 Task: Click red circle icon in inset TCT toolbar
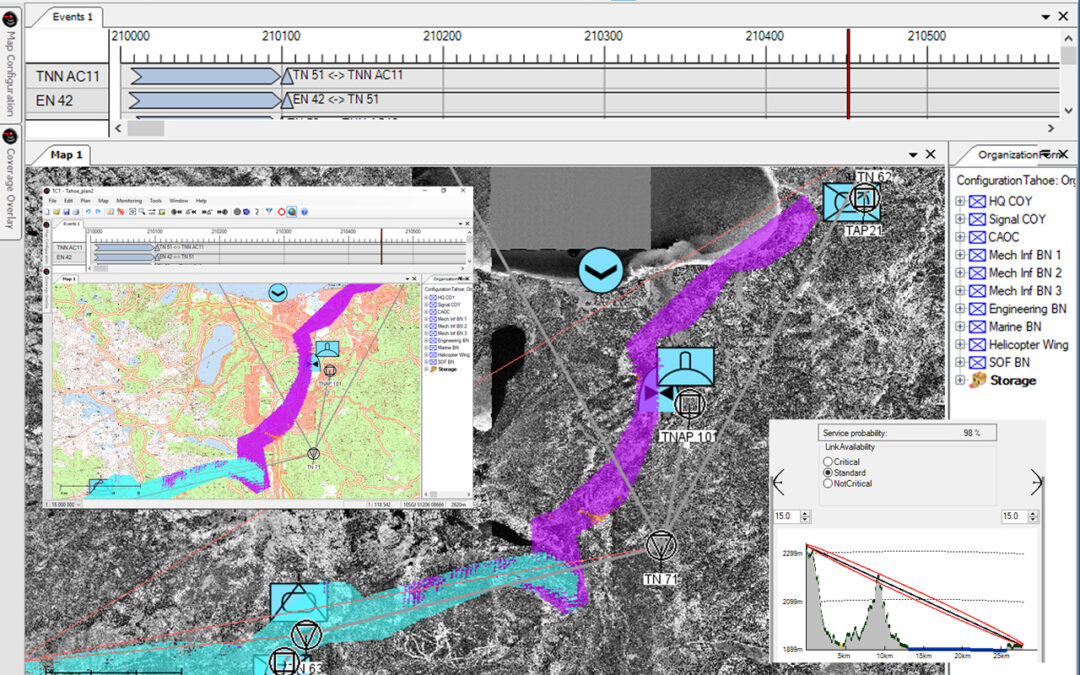pyautogui.click(x=281, y=211)
